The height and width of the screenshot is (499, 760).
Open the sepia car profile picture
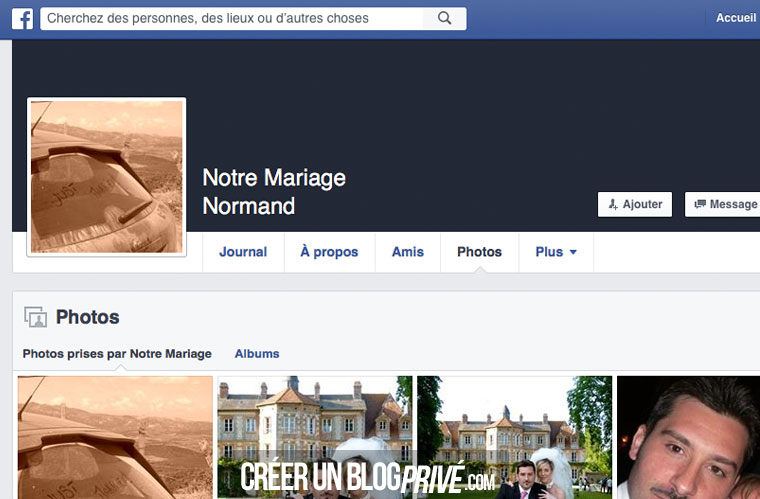(x=107, y=177)
